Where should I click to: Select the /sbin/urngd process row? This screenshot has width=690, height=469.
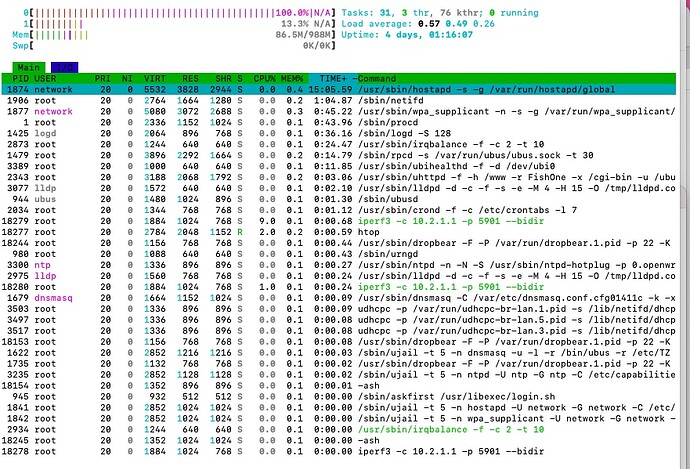[338, 254]
